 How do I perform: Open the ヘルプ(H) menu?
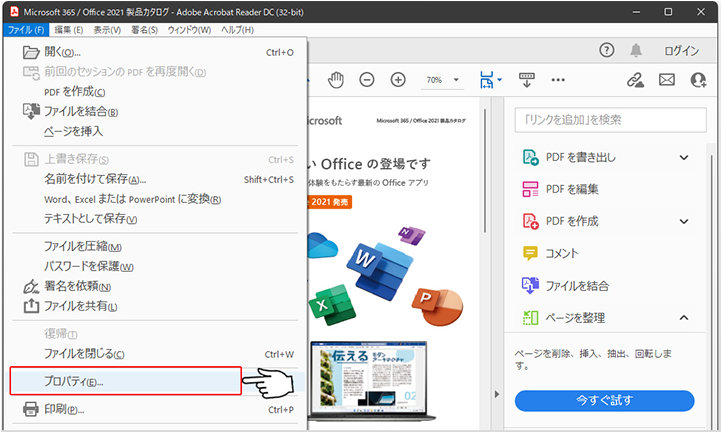[237, 30]
